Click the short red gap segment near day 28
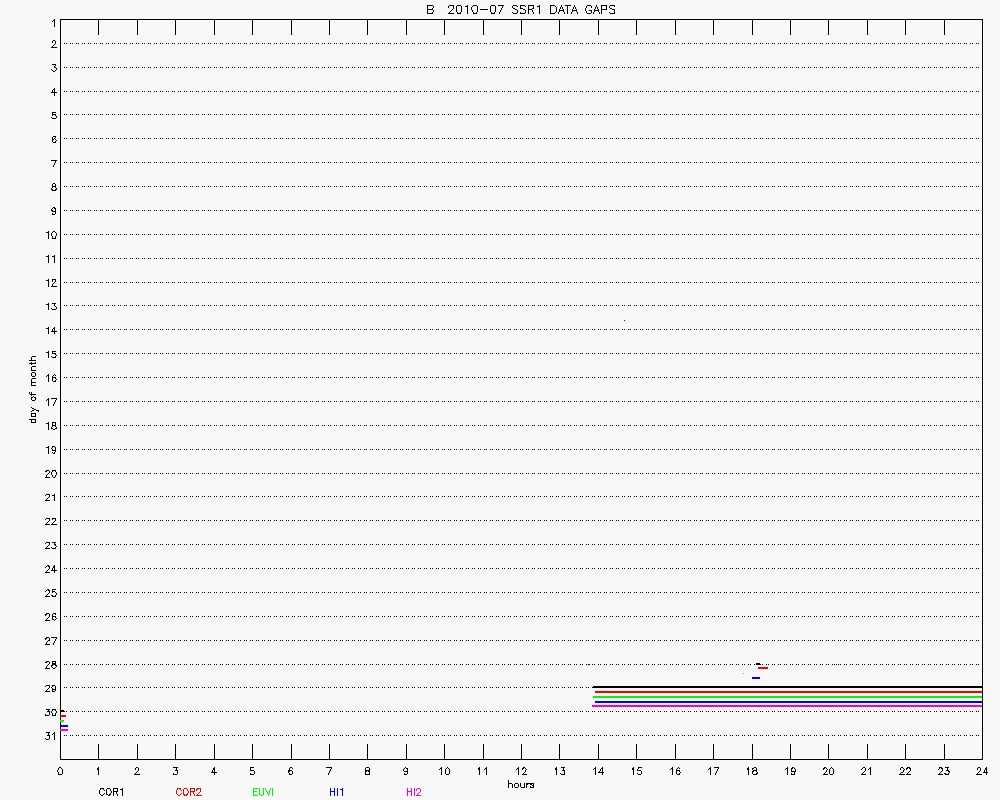The width and height of the screenshot is (1000, 800). (763, 668)
